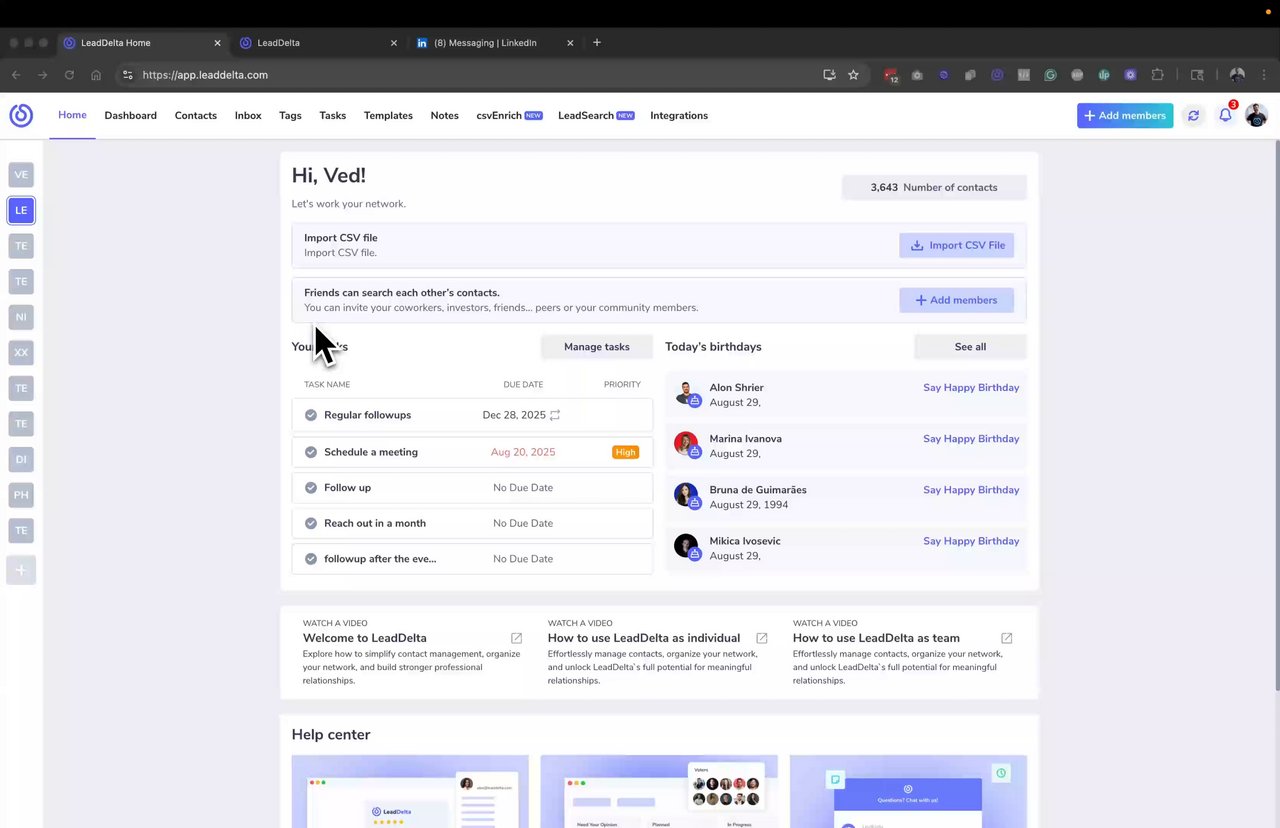Select the NI workspace in sidebar
1280x828 pixels.
(x=21, y=317)
